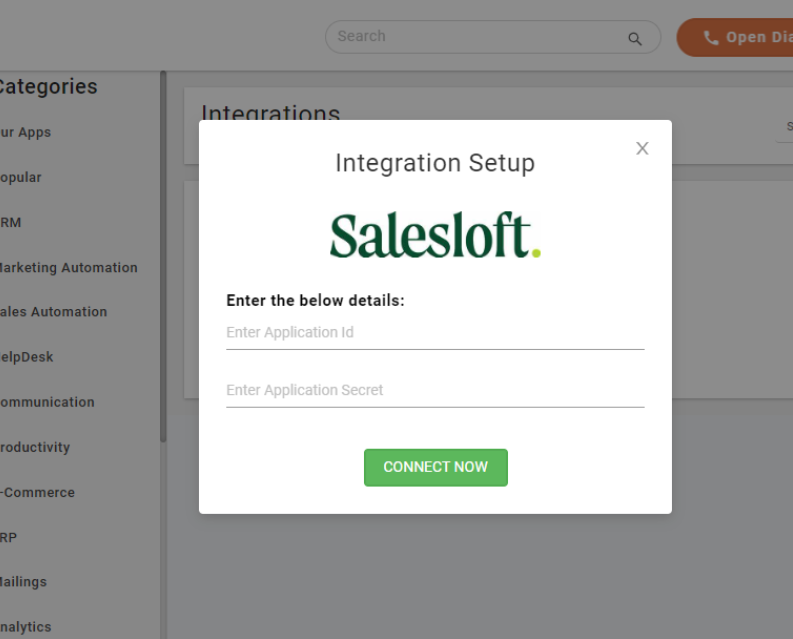Select the Communication category

click(x=47, y=402)
